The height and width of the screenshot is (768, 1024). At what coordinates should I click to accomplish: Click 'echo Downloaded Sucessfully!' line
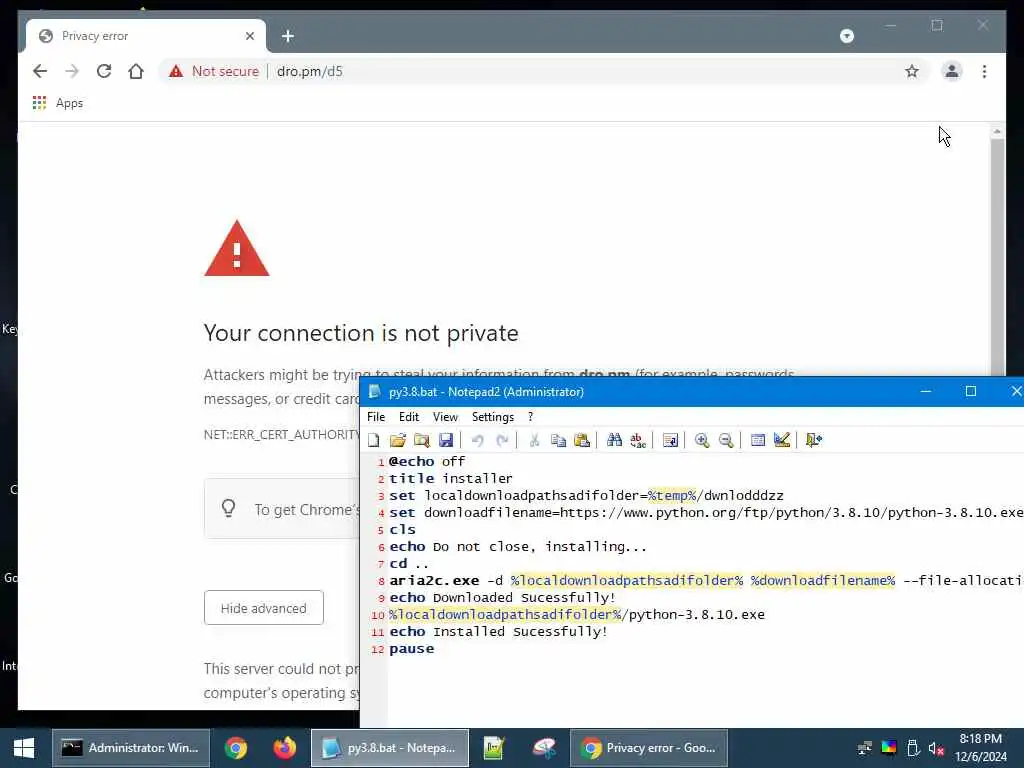tap(502, 598)
